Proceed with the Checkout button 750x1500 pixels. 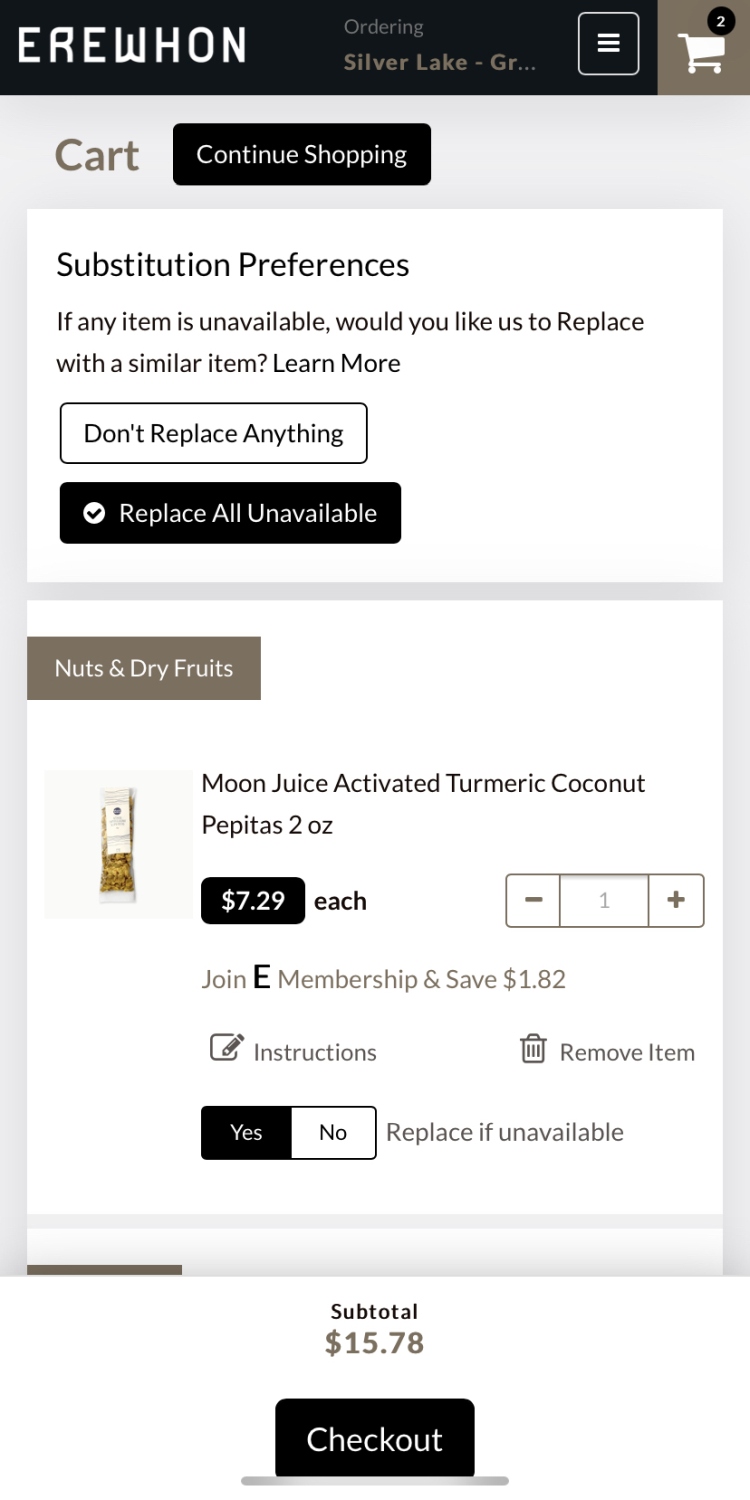point(374,1438)
